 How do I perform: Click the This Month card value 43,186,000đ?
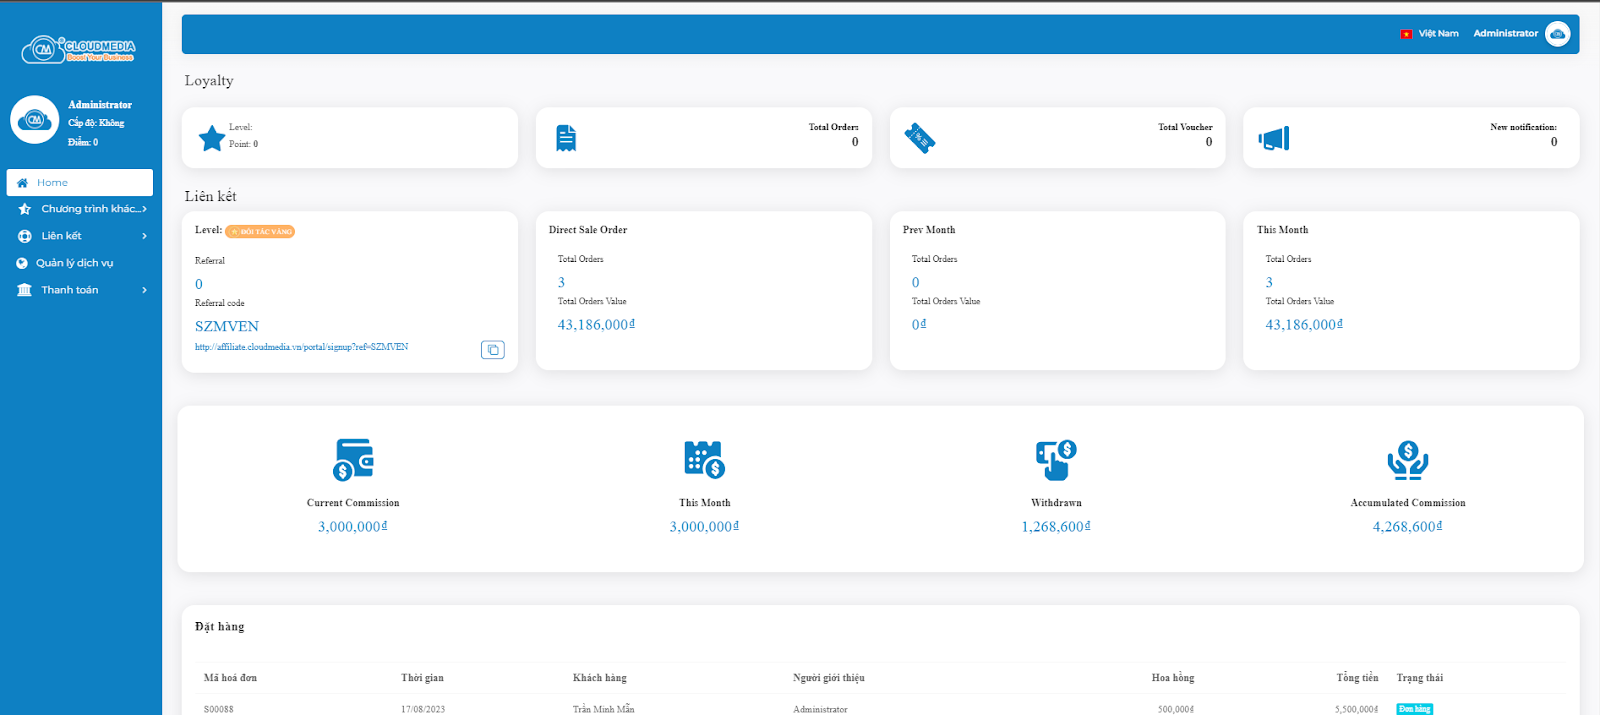(x=1304, y=324)
